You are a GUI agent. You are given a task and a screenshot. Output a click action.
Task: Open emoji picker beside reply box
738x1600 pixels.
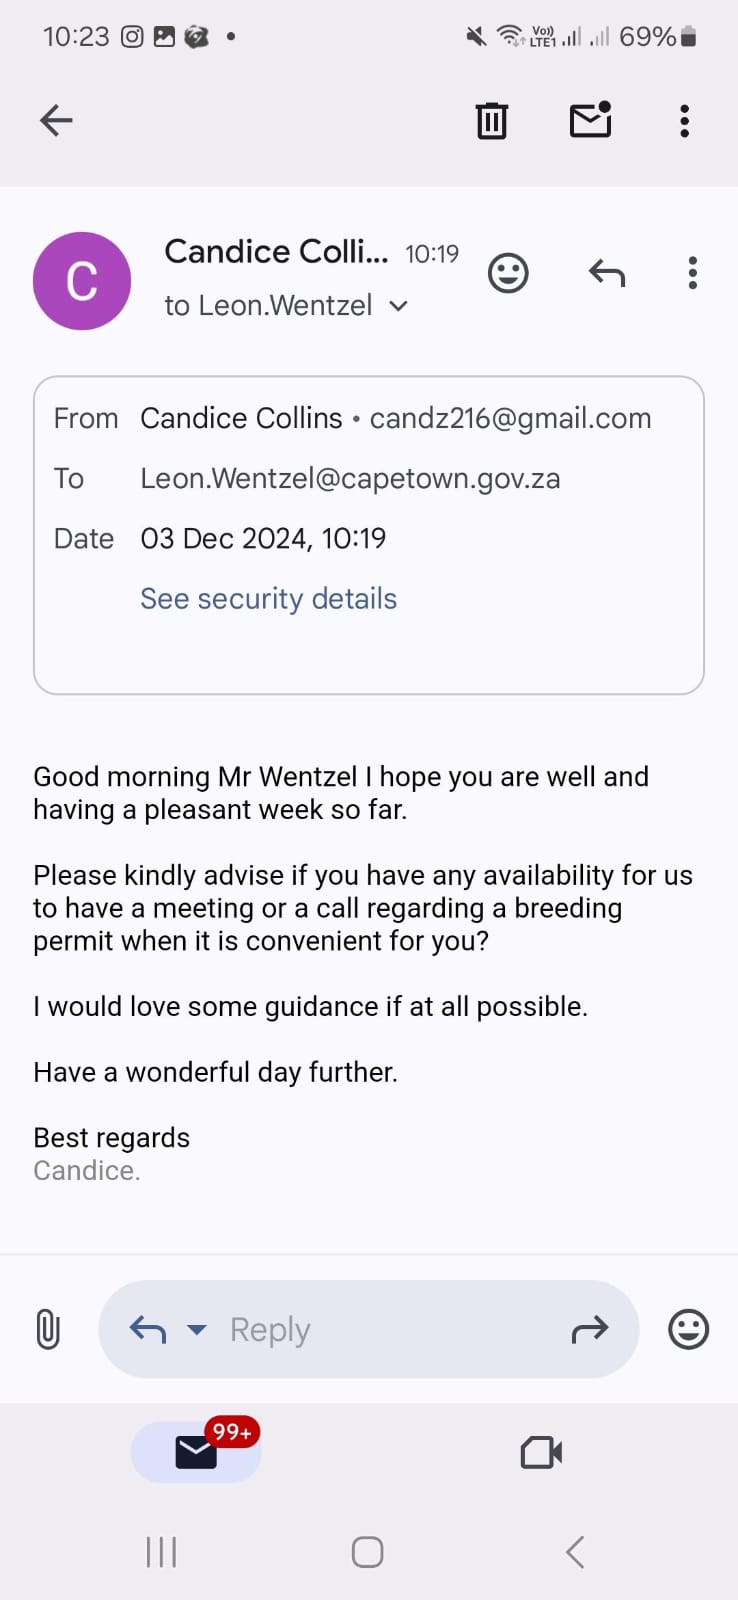(x=688, y=1329)
